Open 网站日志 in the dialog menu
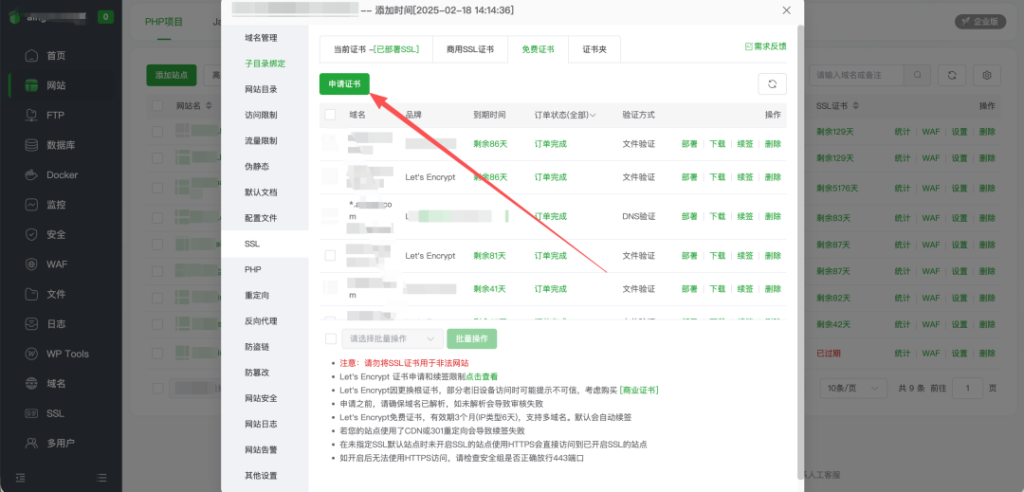This screenshot has width=1024, height=492. tap(261, 423)
